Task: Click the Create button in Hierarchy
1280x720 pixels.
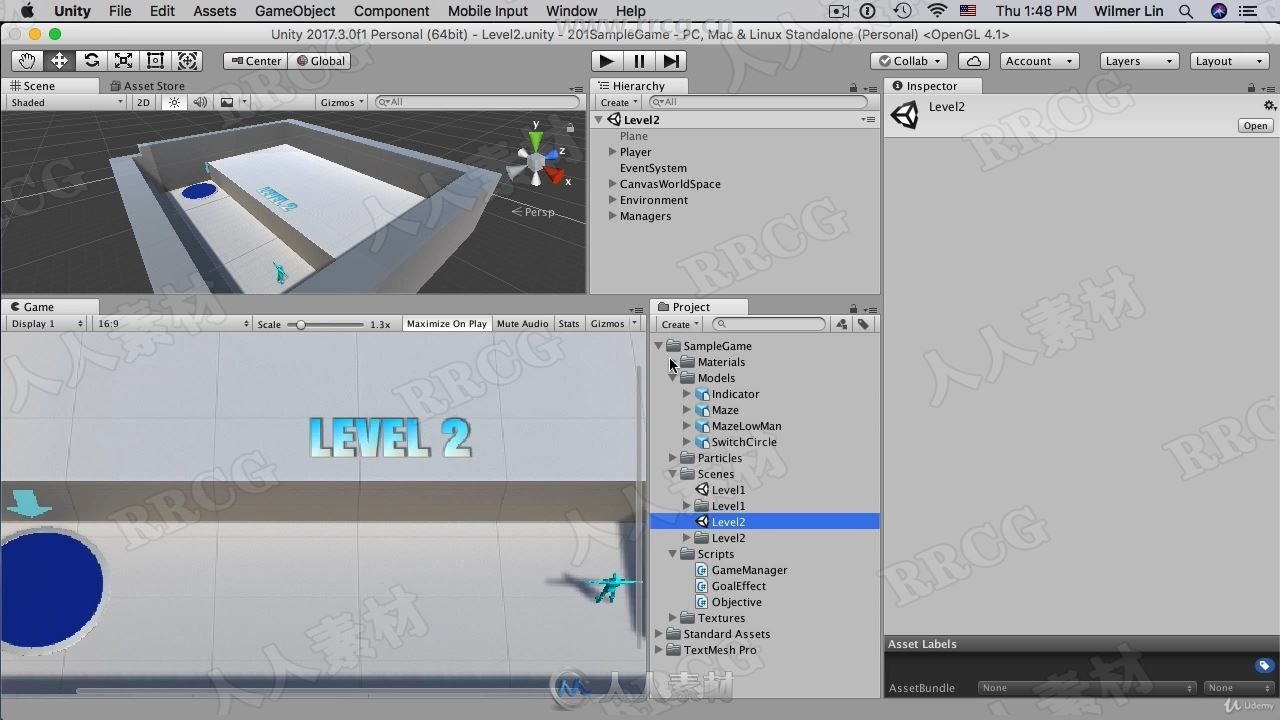Action: (x=619, y=102)
